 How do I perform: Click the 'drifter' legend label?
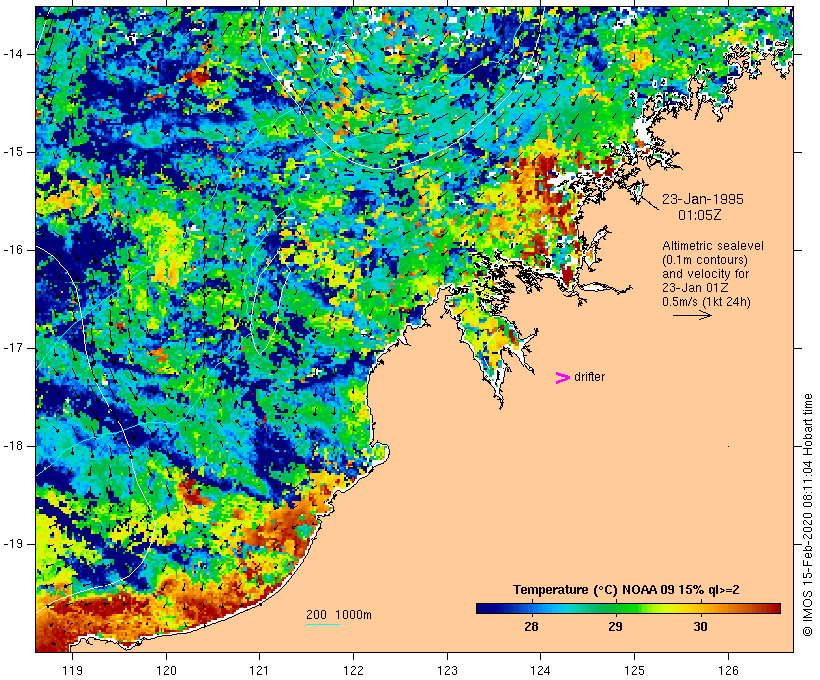589,377
